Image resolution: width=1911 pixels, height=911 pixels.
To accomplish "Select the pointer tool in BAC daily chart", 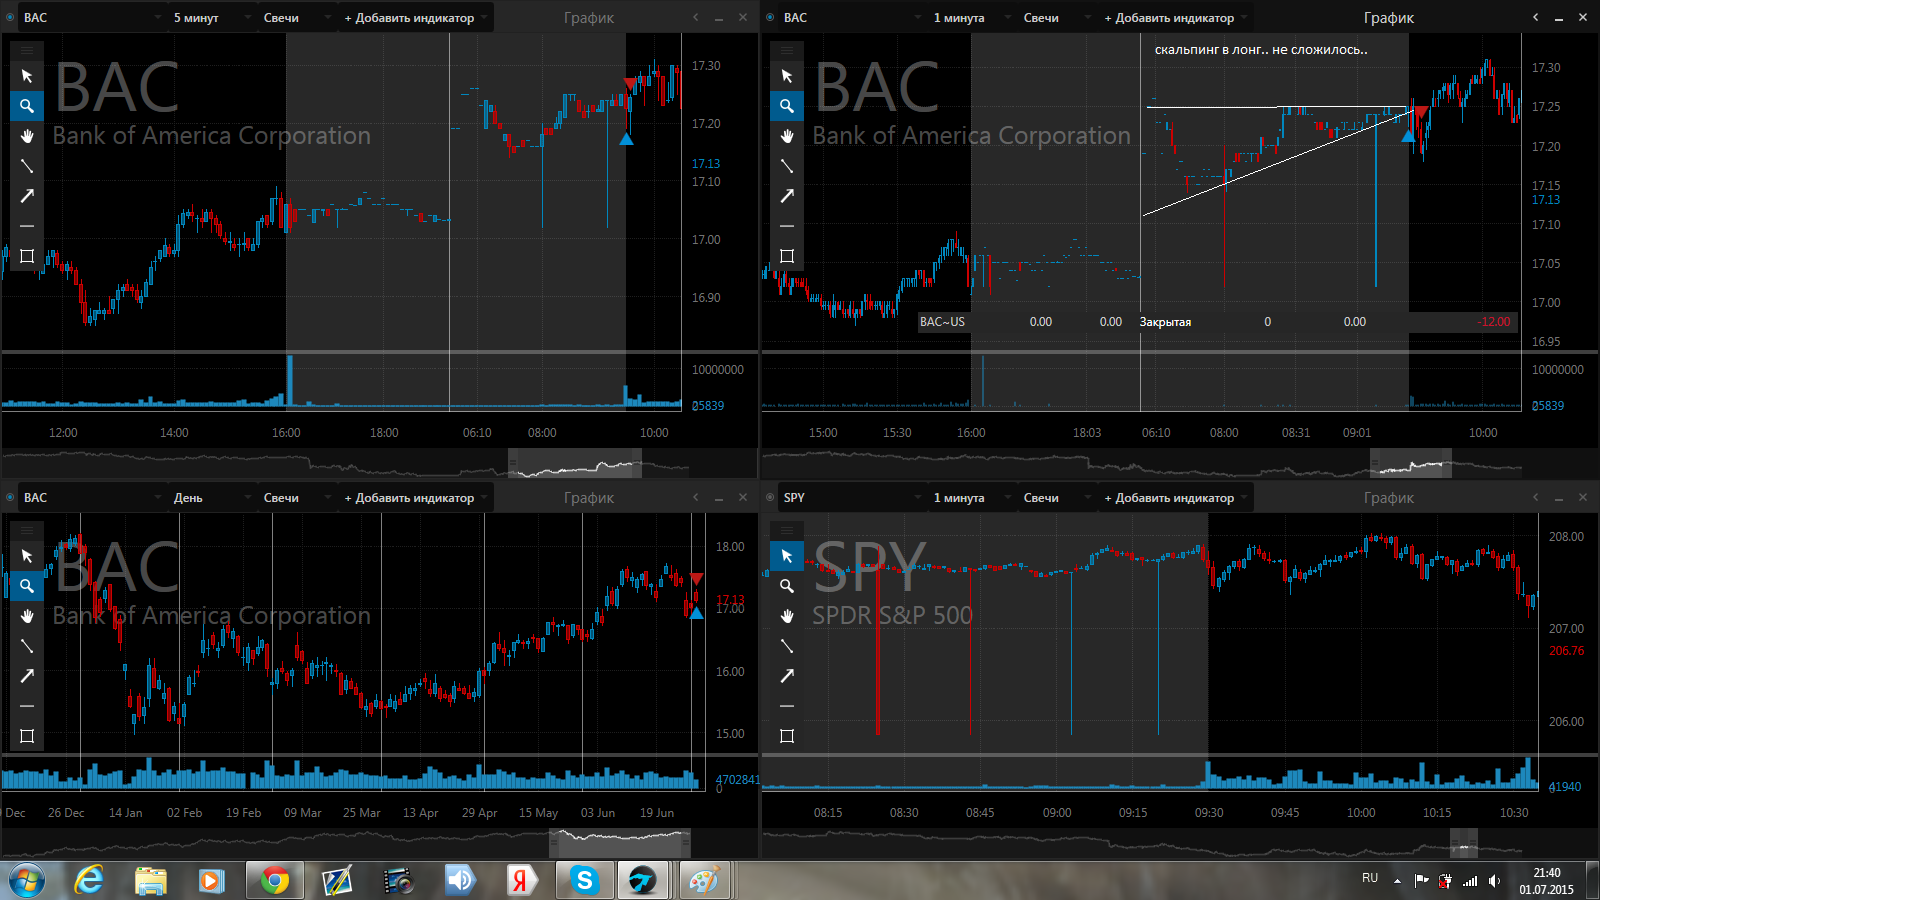I will [x=27, y=556].
